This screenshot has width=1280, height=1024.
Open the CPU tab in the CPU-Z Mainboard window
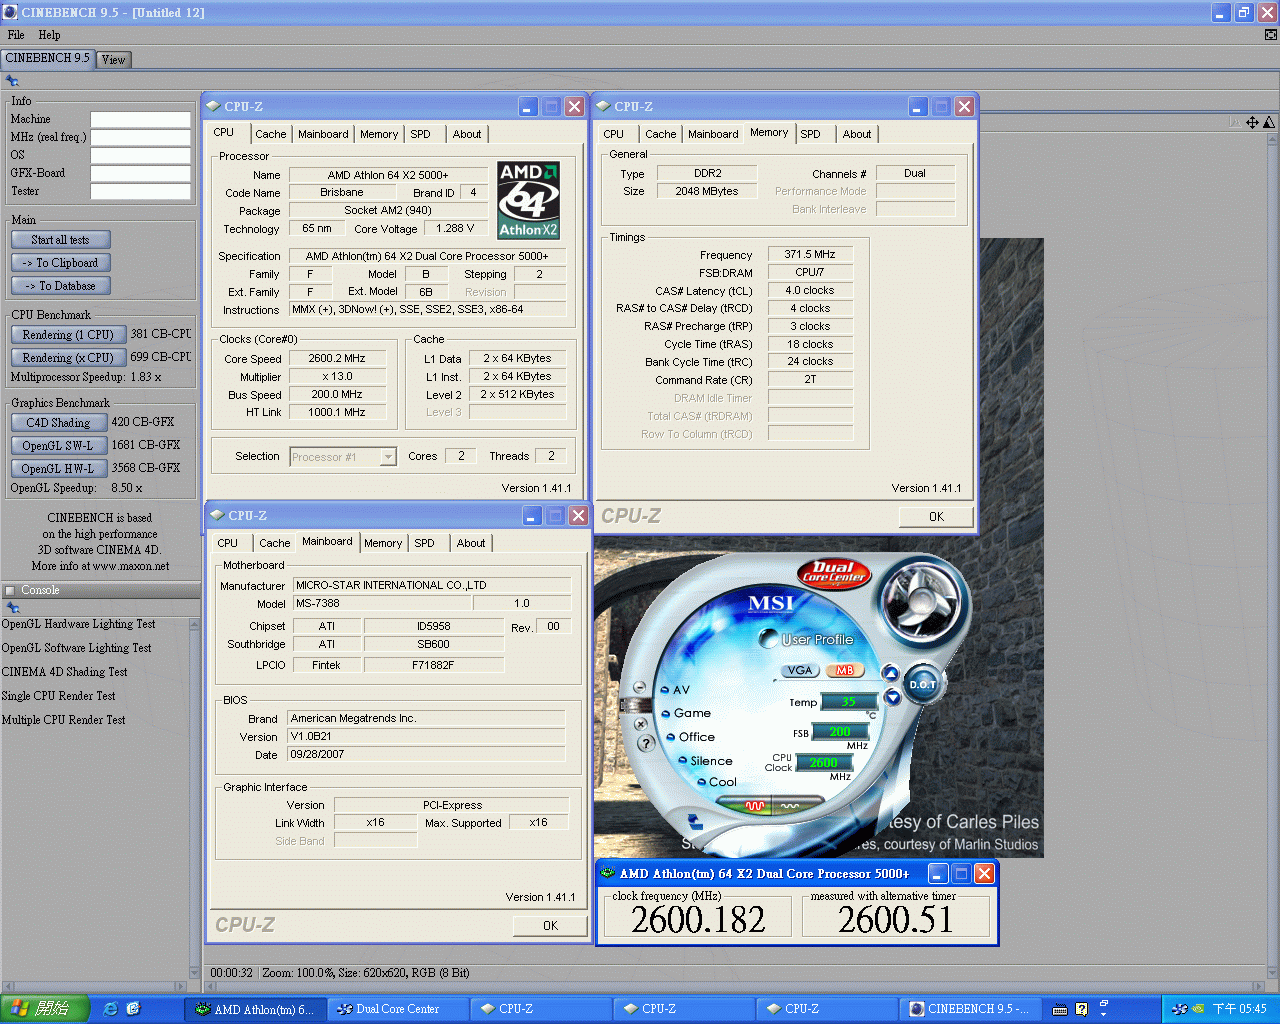pos(228,543)
